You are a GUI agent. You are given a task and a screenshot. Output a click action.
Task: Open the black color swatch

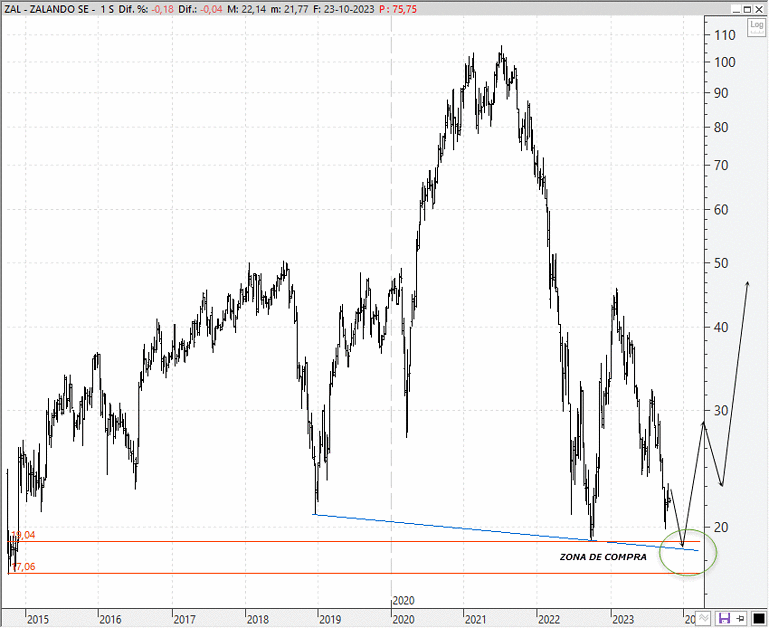coord(759,618)
